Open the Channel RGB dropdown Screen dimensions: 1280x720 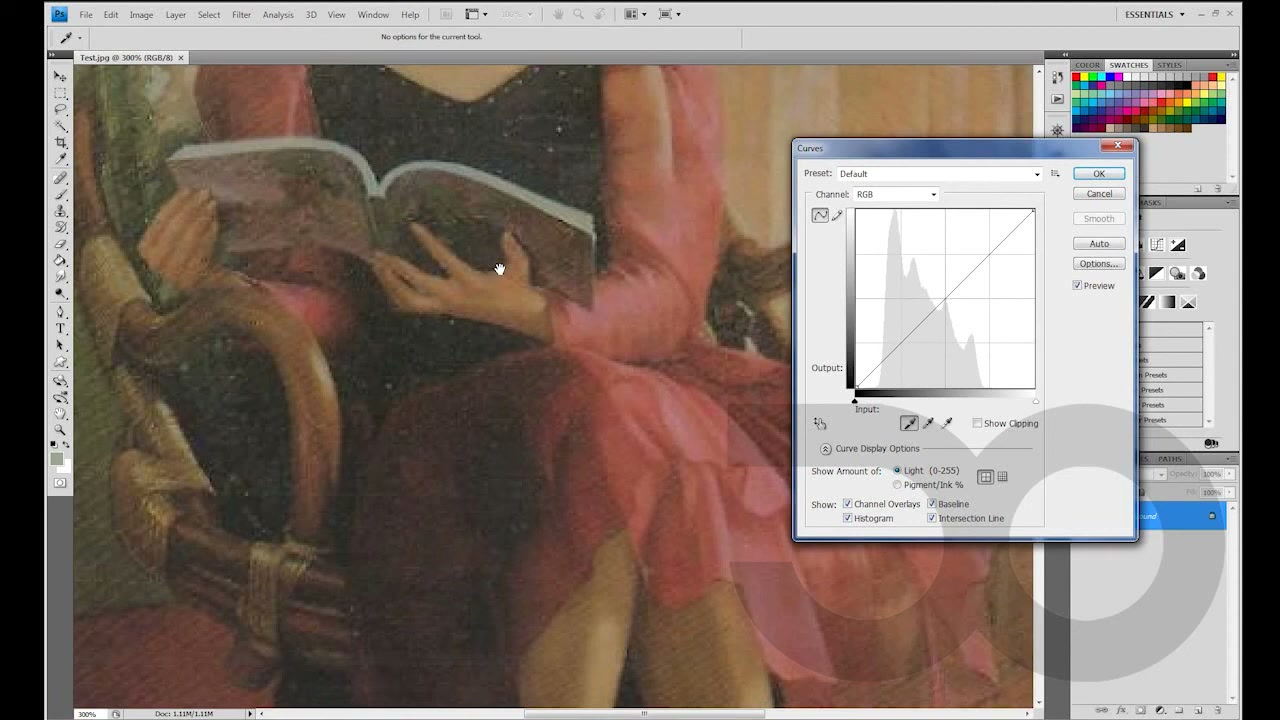[896, 195]
